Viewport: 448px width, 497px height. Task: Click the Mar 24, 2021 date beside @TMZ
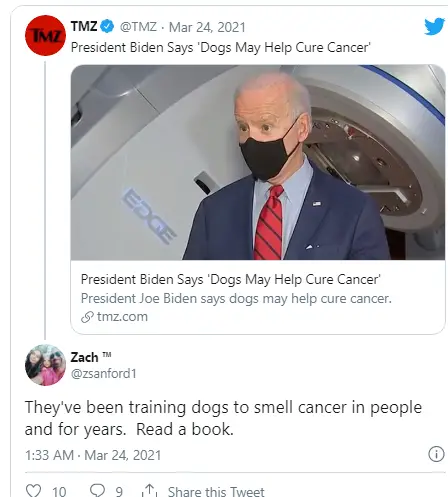pos(207,27)
